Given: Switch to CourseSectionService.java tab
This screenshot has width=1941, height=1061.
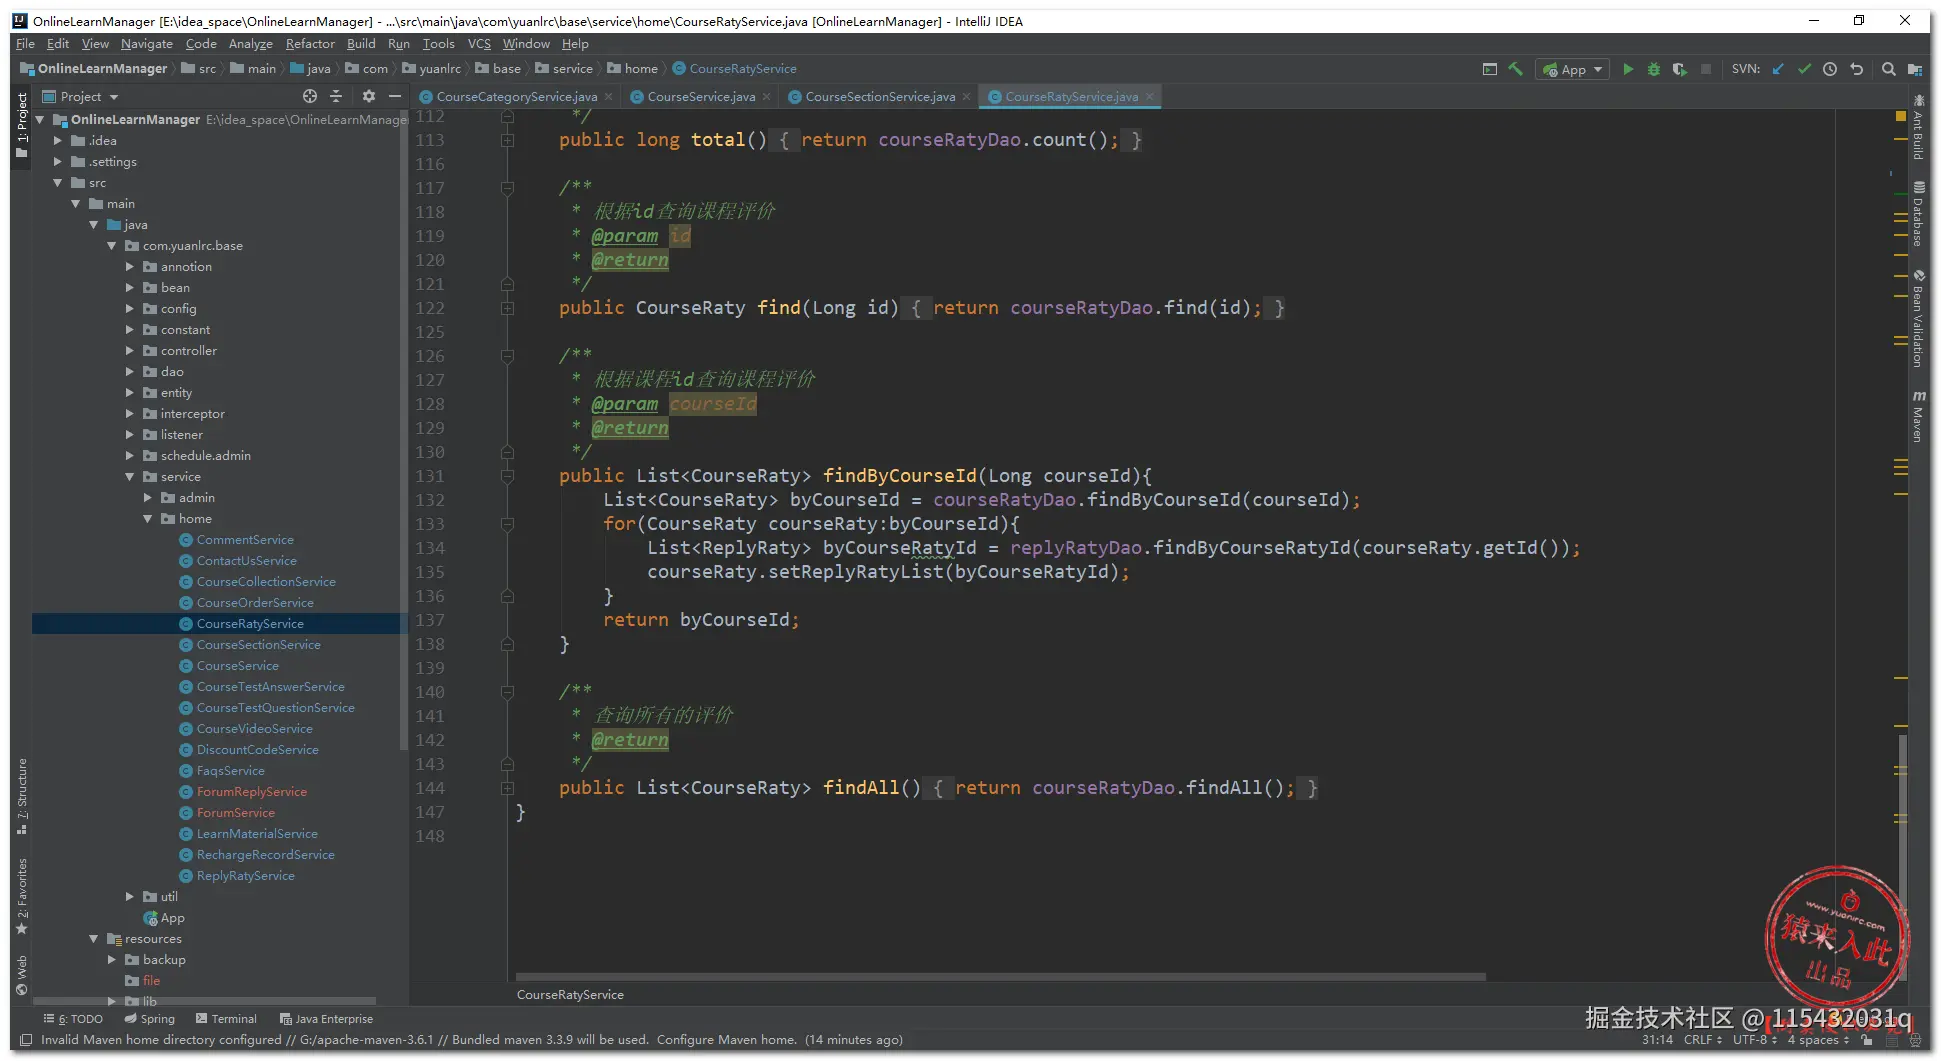Looking at the screenshot, I should coord(880,97).
